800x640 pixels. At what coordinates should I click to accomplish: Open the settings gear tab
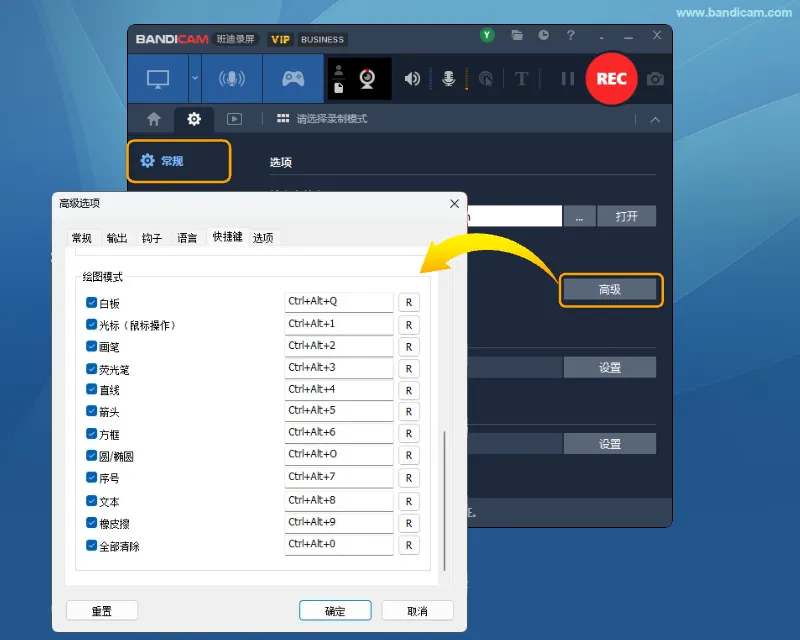click(x=194, y=119)
